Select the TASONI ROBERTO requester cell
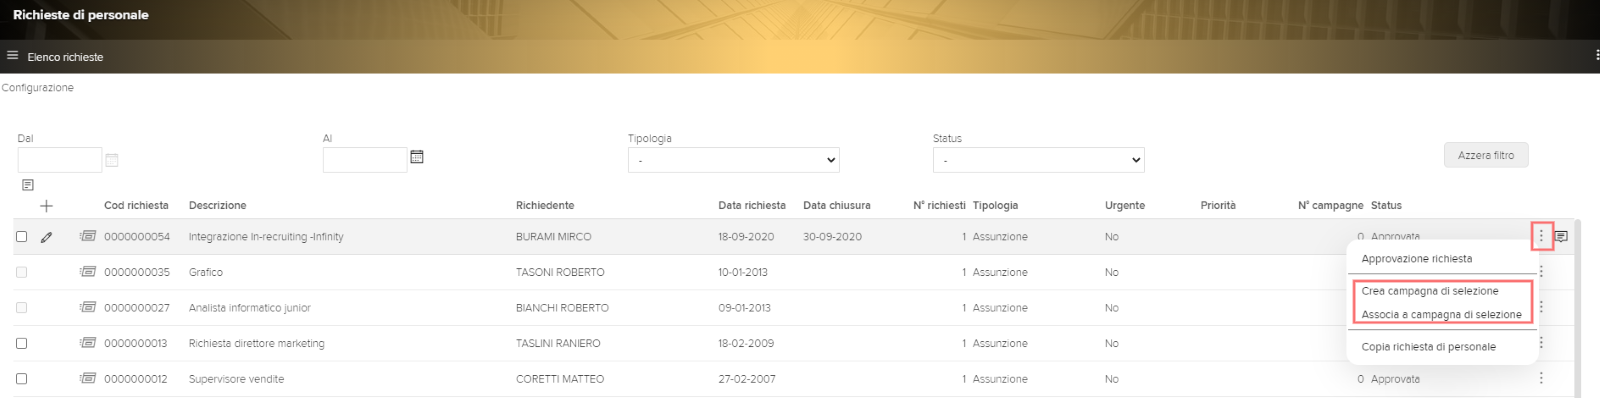1600x398 pixels. coord(560,272)
